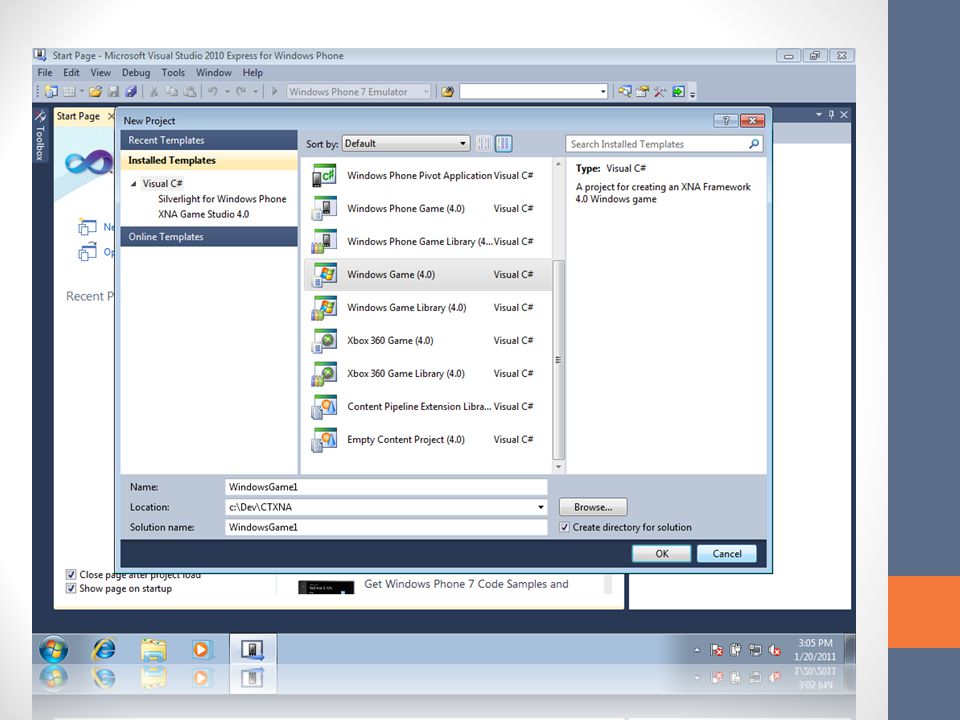Click the Add New Item toolbar icon
Viewport: 960px width, 720px height.
pos(69,92)
